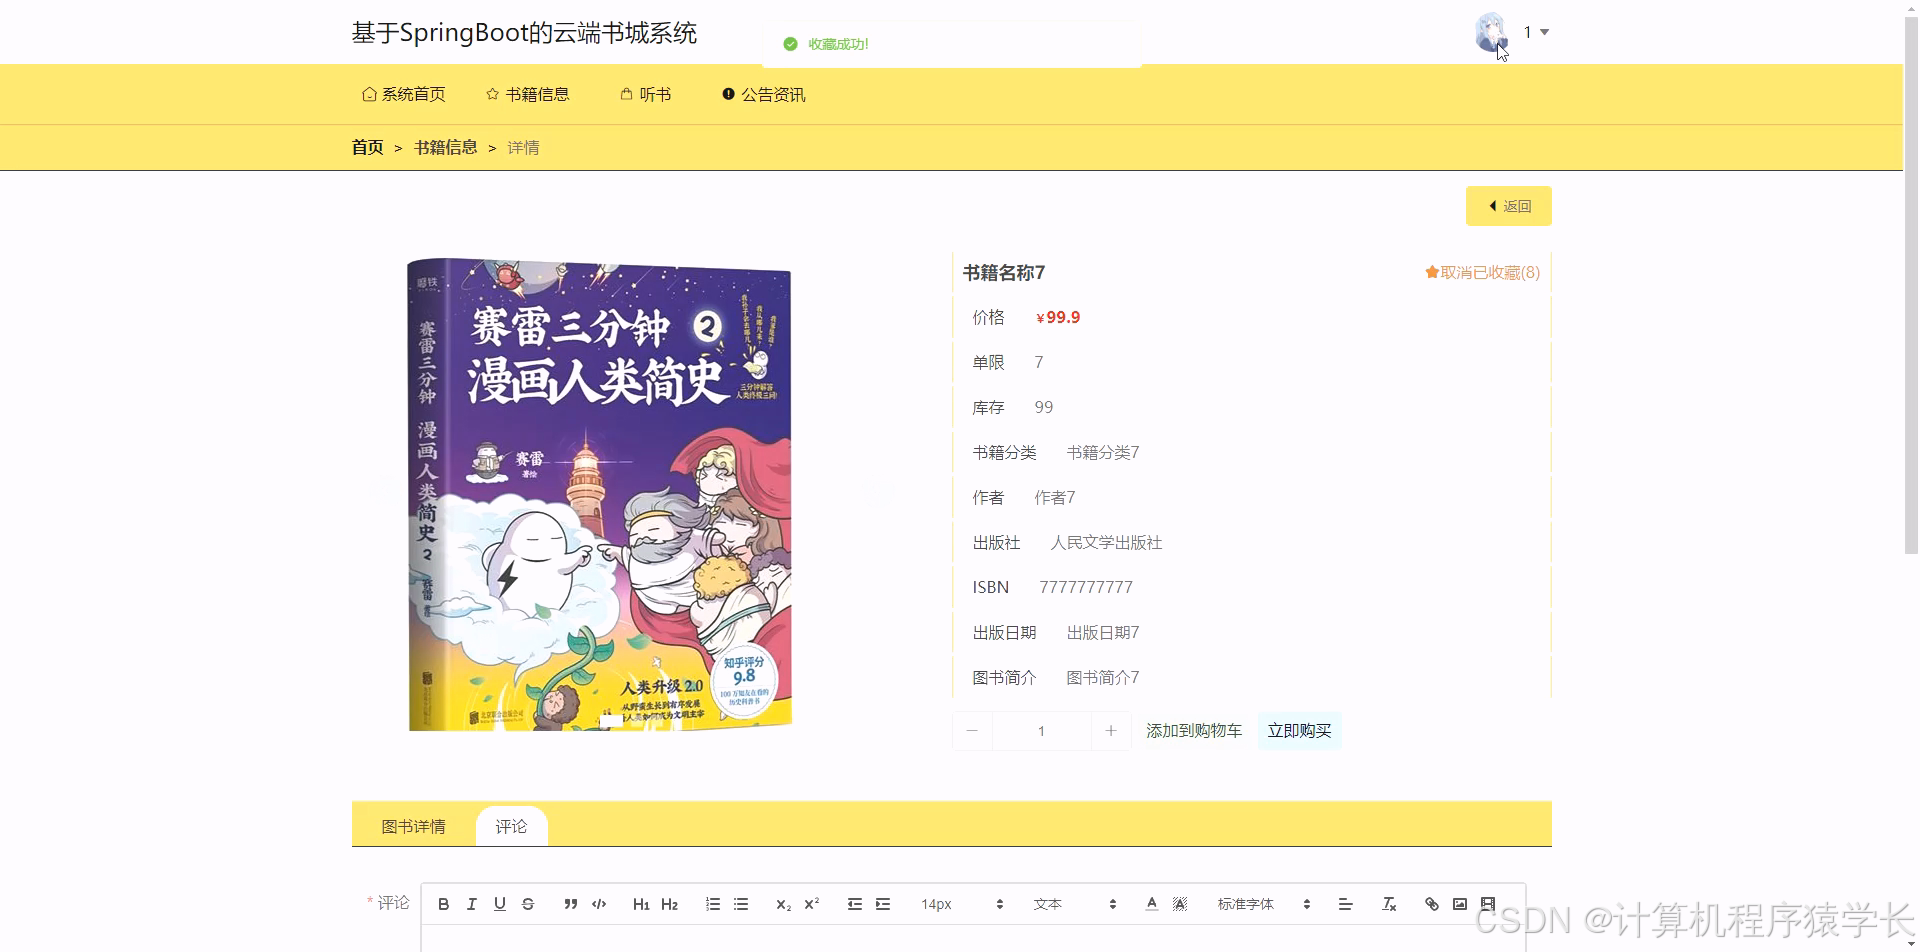The image size is (1920, 952).
Task: Switch to the 图书详情 tab
Action: point(413,825)
